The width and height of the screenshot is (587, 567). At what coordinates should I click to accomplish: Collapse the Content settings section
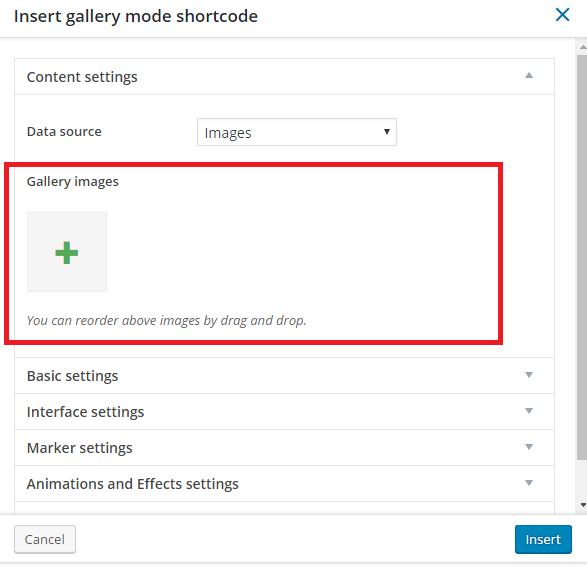coord(284,76)
